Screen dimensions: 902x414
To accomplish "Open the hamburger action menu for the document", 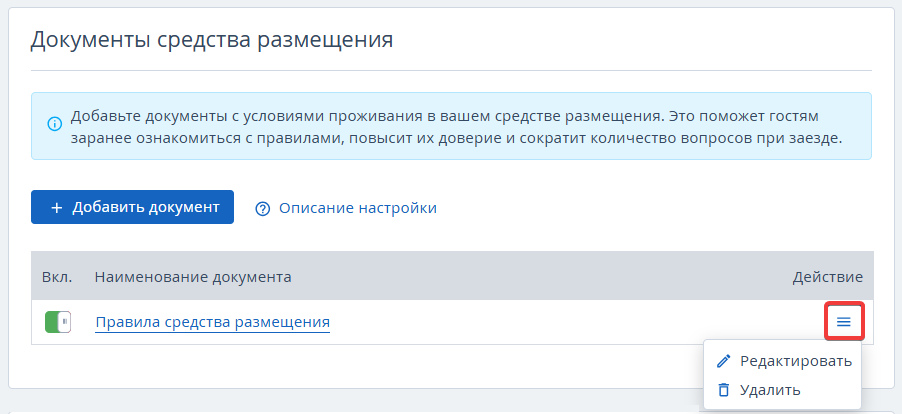I will 843,322.
